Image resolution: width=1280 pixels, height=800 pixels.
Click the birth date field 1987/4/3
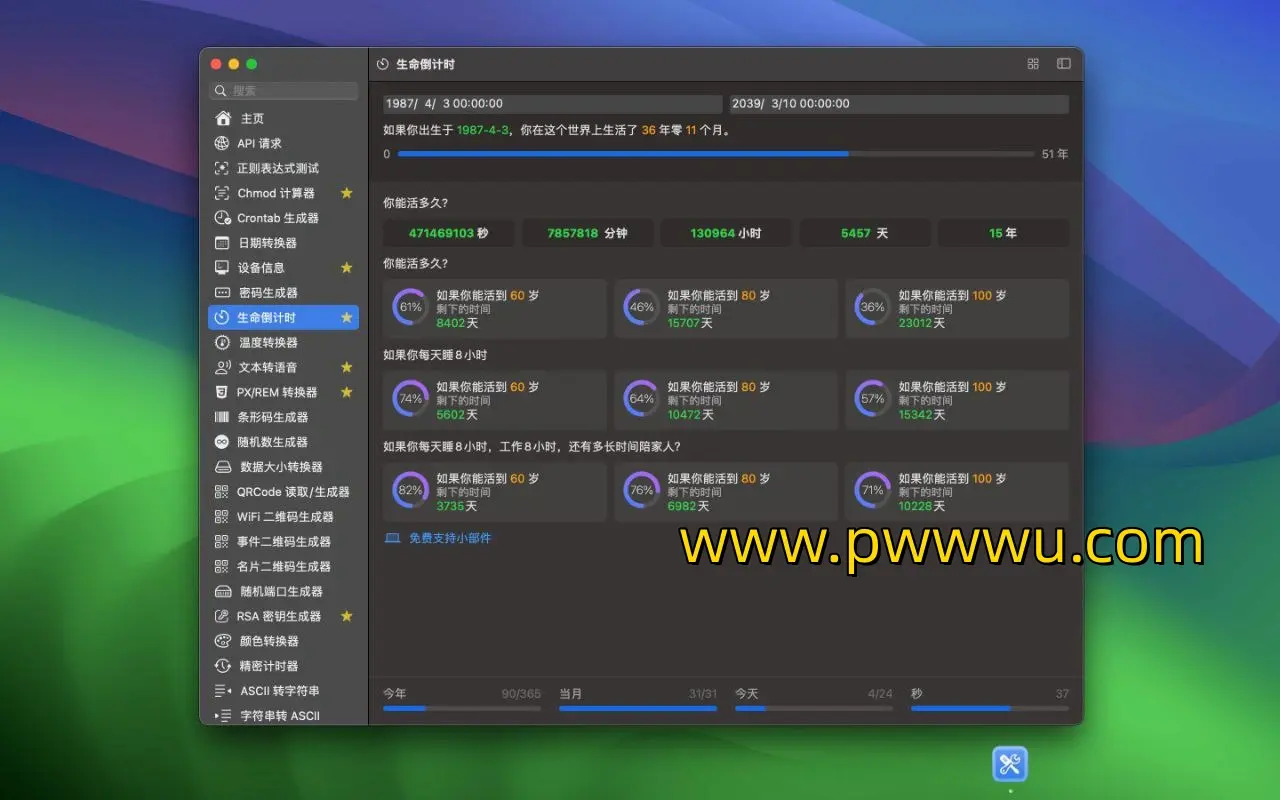point(552,104)
